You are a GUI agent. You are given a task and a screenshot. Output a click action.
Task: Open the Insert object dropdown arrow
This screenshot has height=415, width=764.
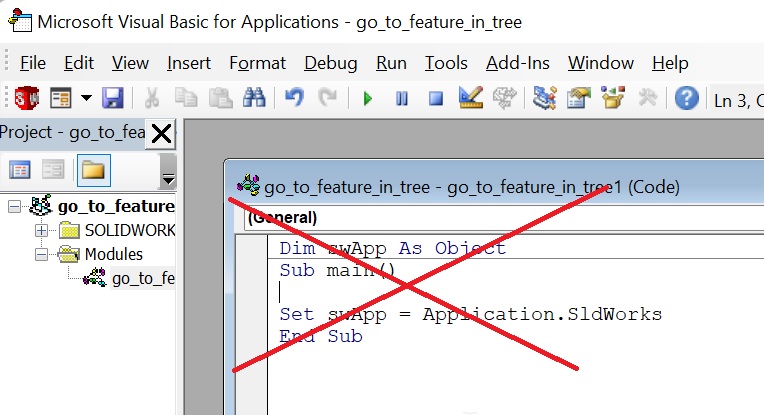click(x=86, y=98)
